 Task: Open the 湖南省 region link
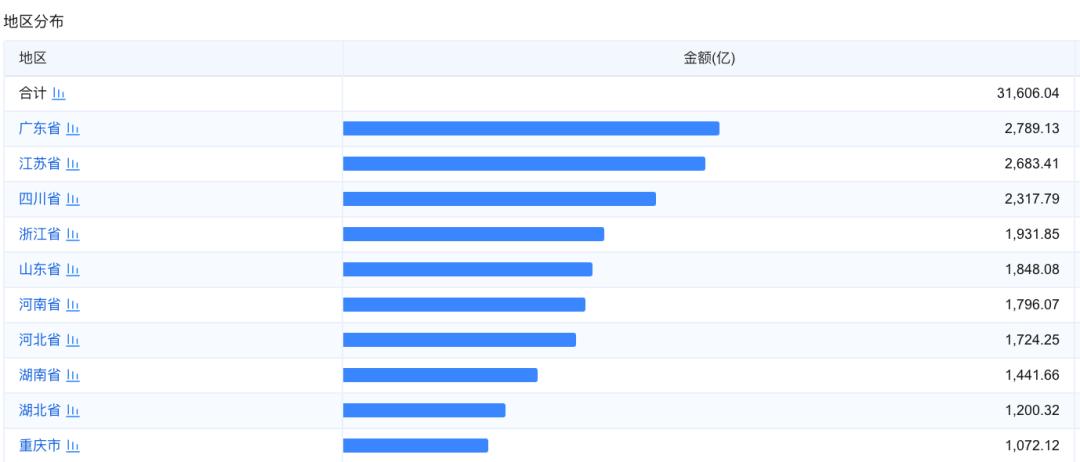tap(40, 375)
